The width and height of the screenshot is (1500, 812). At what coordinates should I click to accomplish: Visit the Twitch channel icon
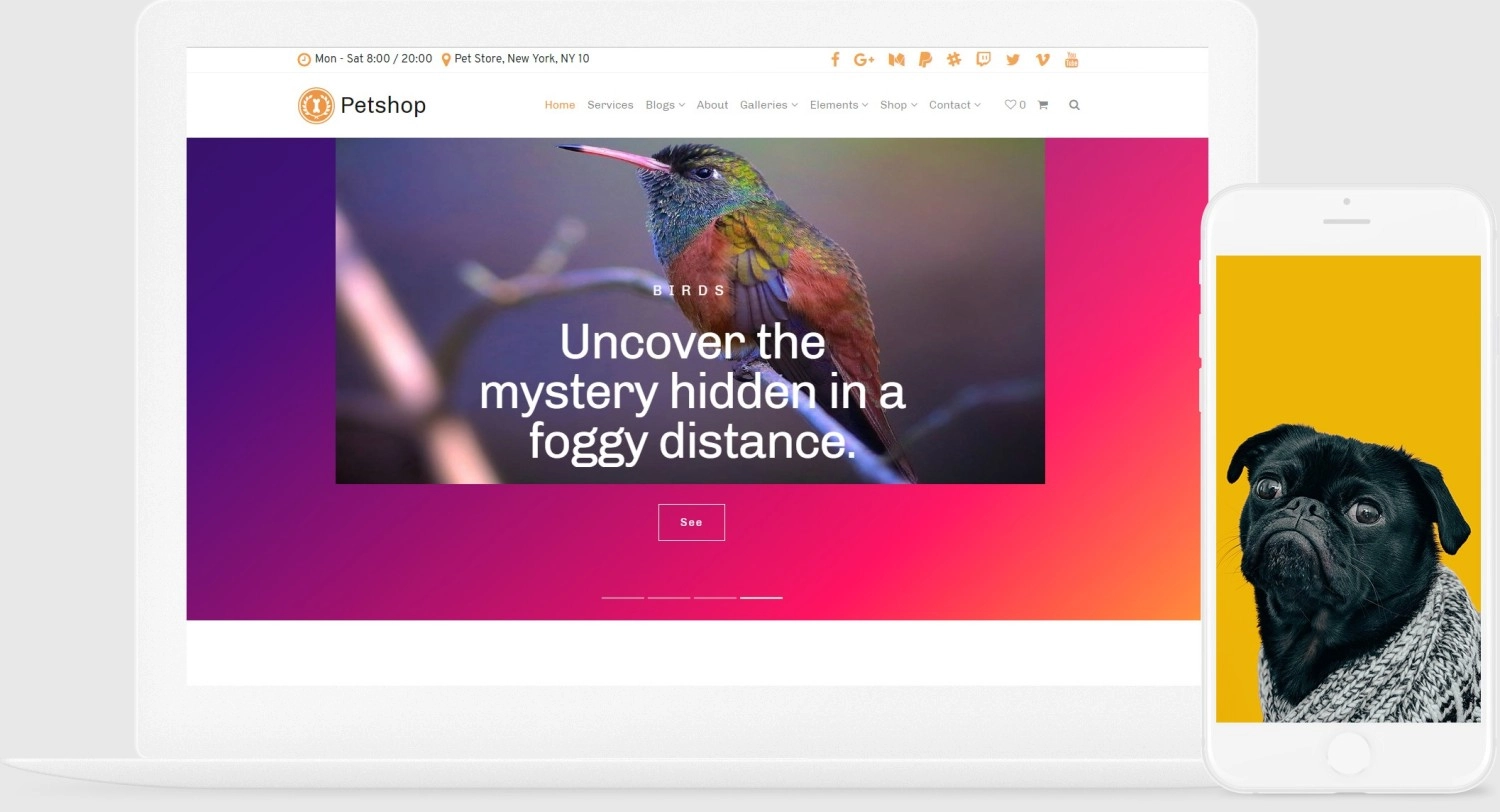tap(983, 60)
